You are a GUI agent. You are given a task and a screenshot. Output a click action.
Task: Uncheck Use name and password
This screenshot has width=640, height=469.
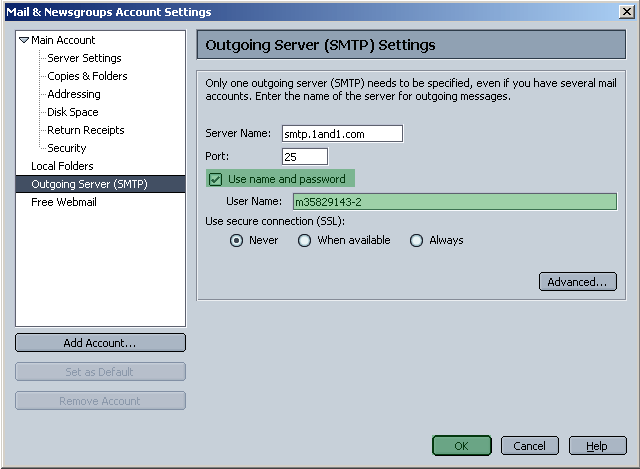tap(216, 179)
